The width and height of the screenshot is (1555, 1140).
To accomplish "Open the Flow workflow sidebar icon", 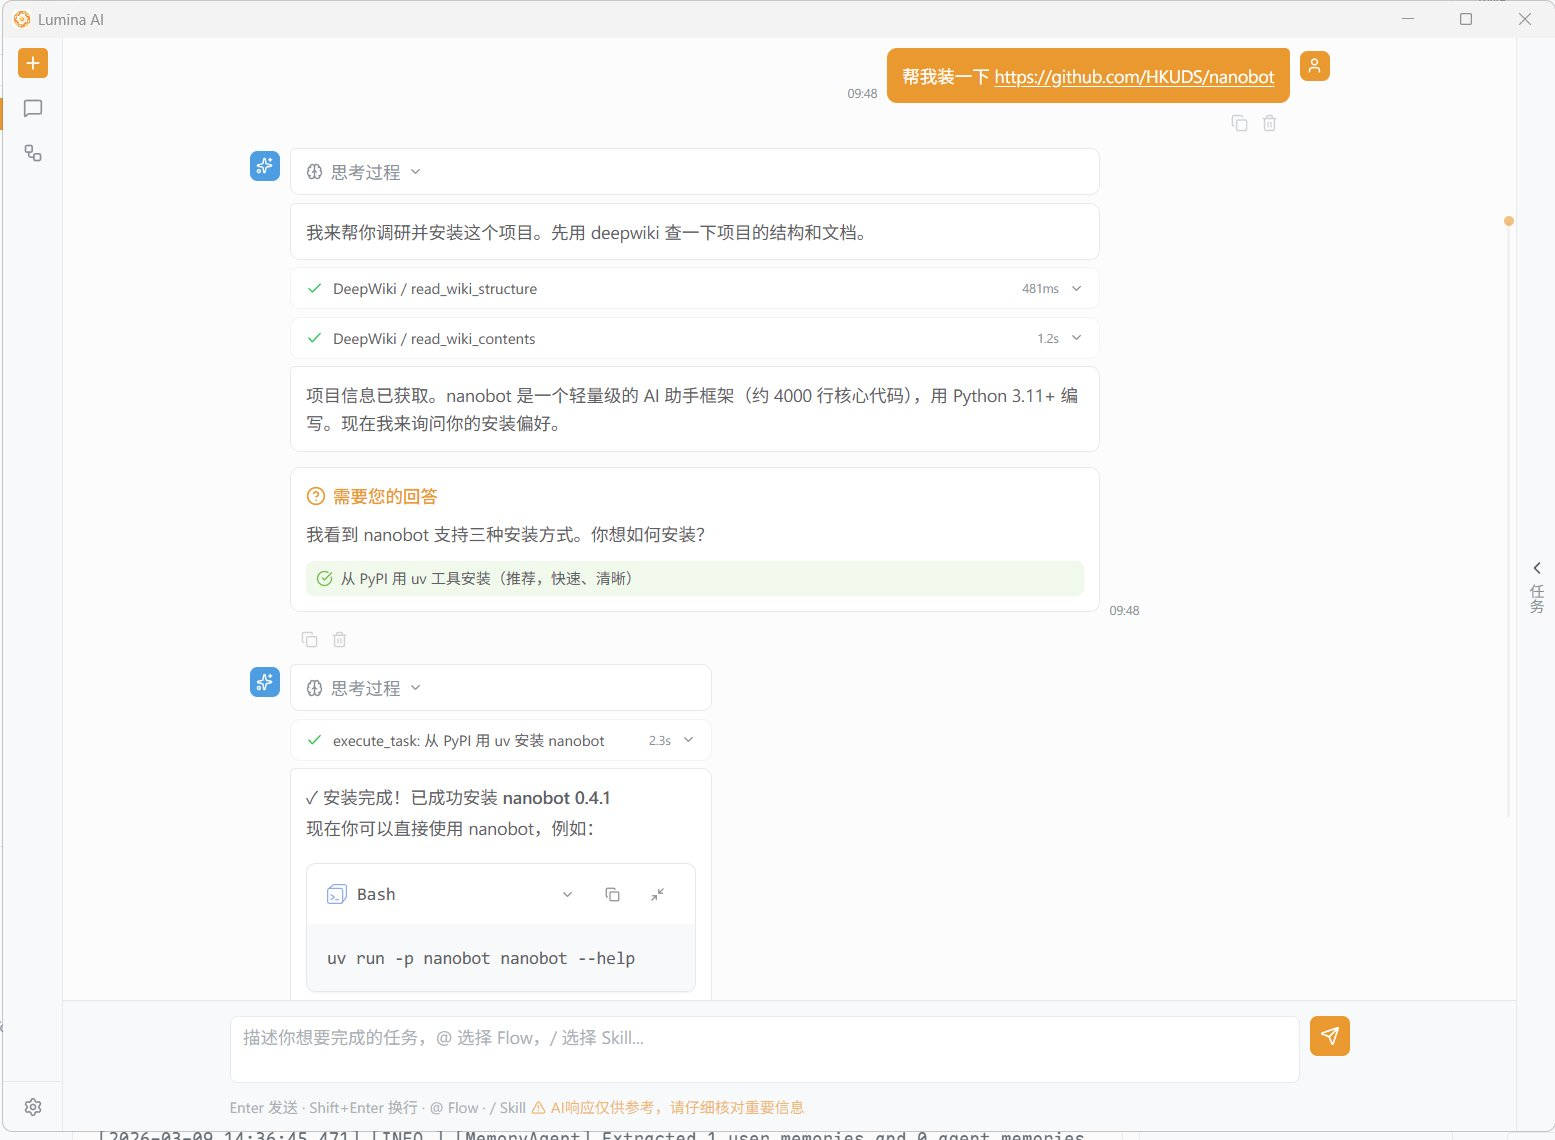I will point(33,153).
